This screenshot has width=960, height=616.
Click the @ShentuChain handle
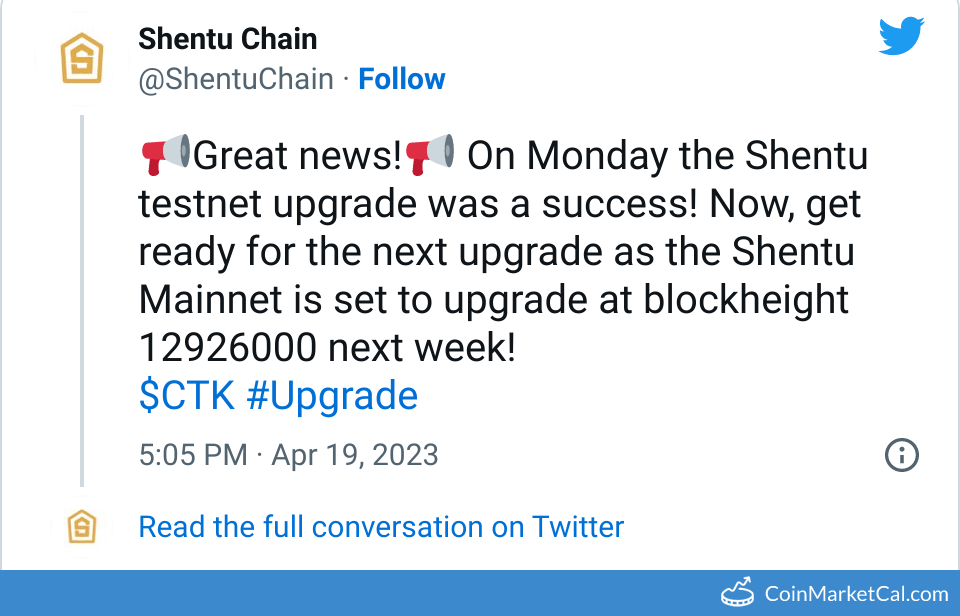tap(236, 79)
